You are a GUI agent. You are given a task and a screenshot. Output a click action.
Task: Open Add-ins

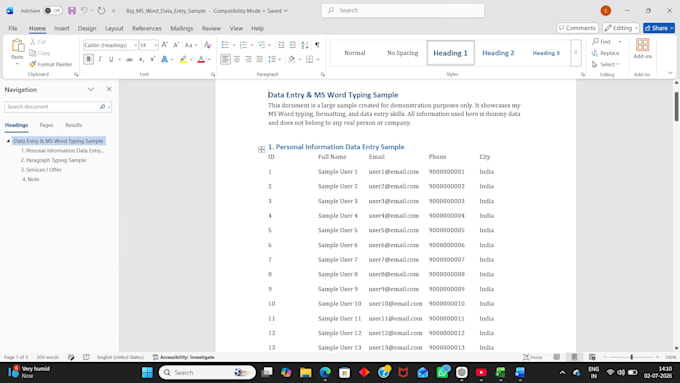point(642,48)
